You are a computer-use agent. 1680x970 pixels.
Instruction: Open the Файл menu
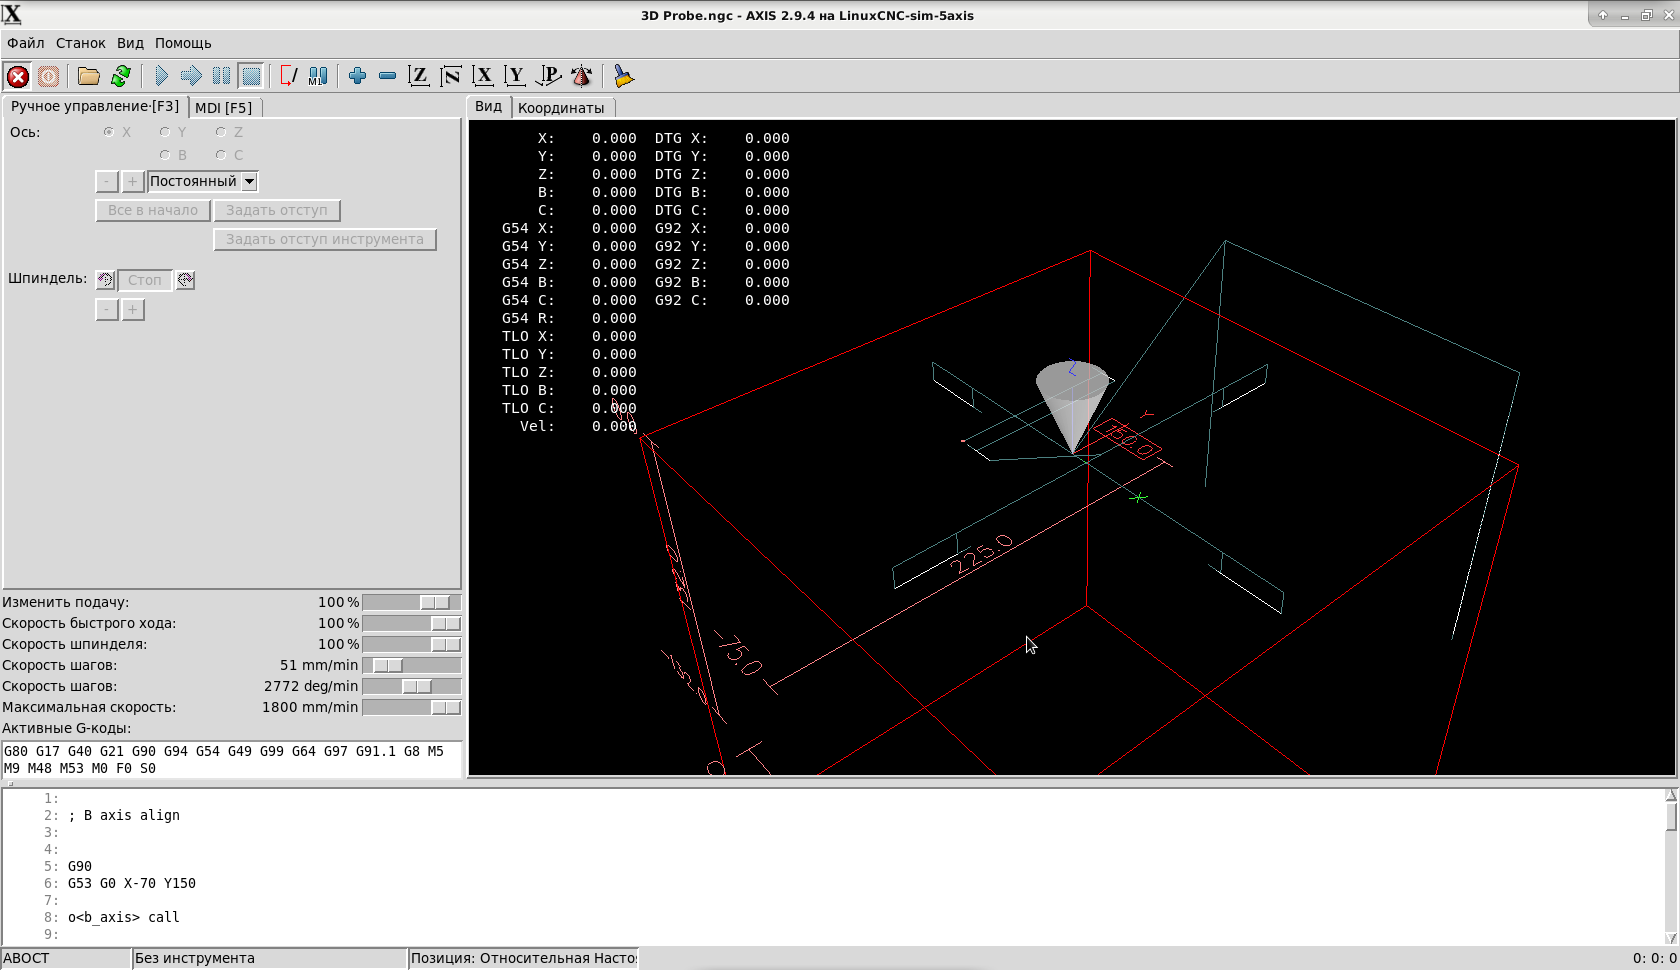pos(26,43)
